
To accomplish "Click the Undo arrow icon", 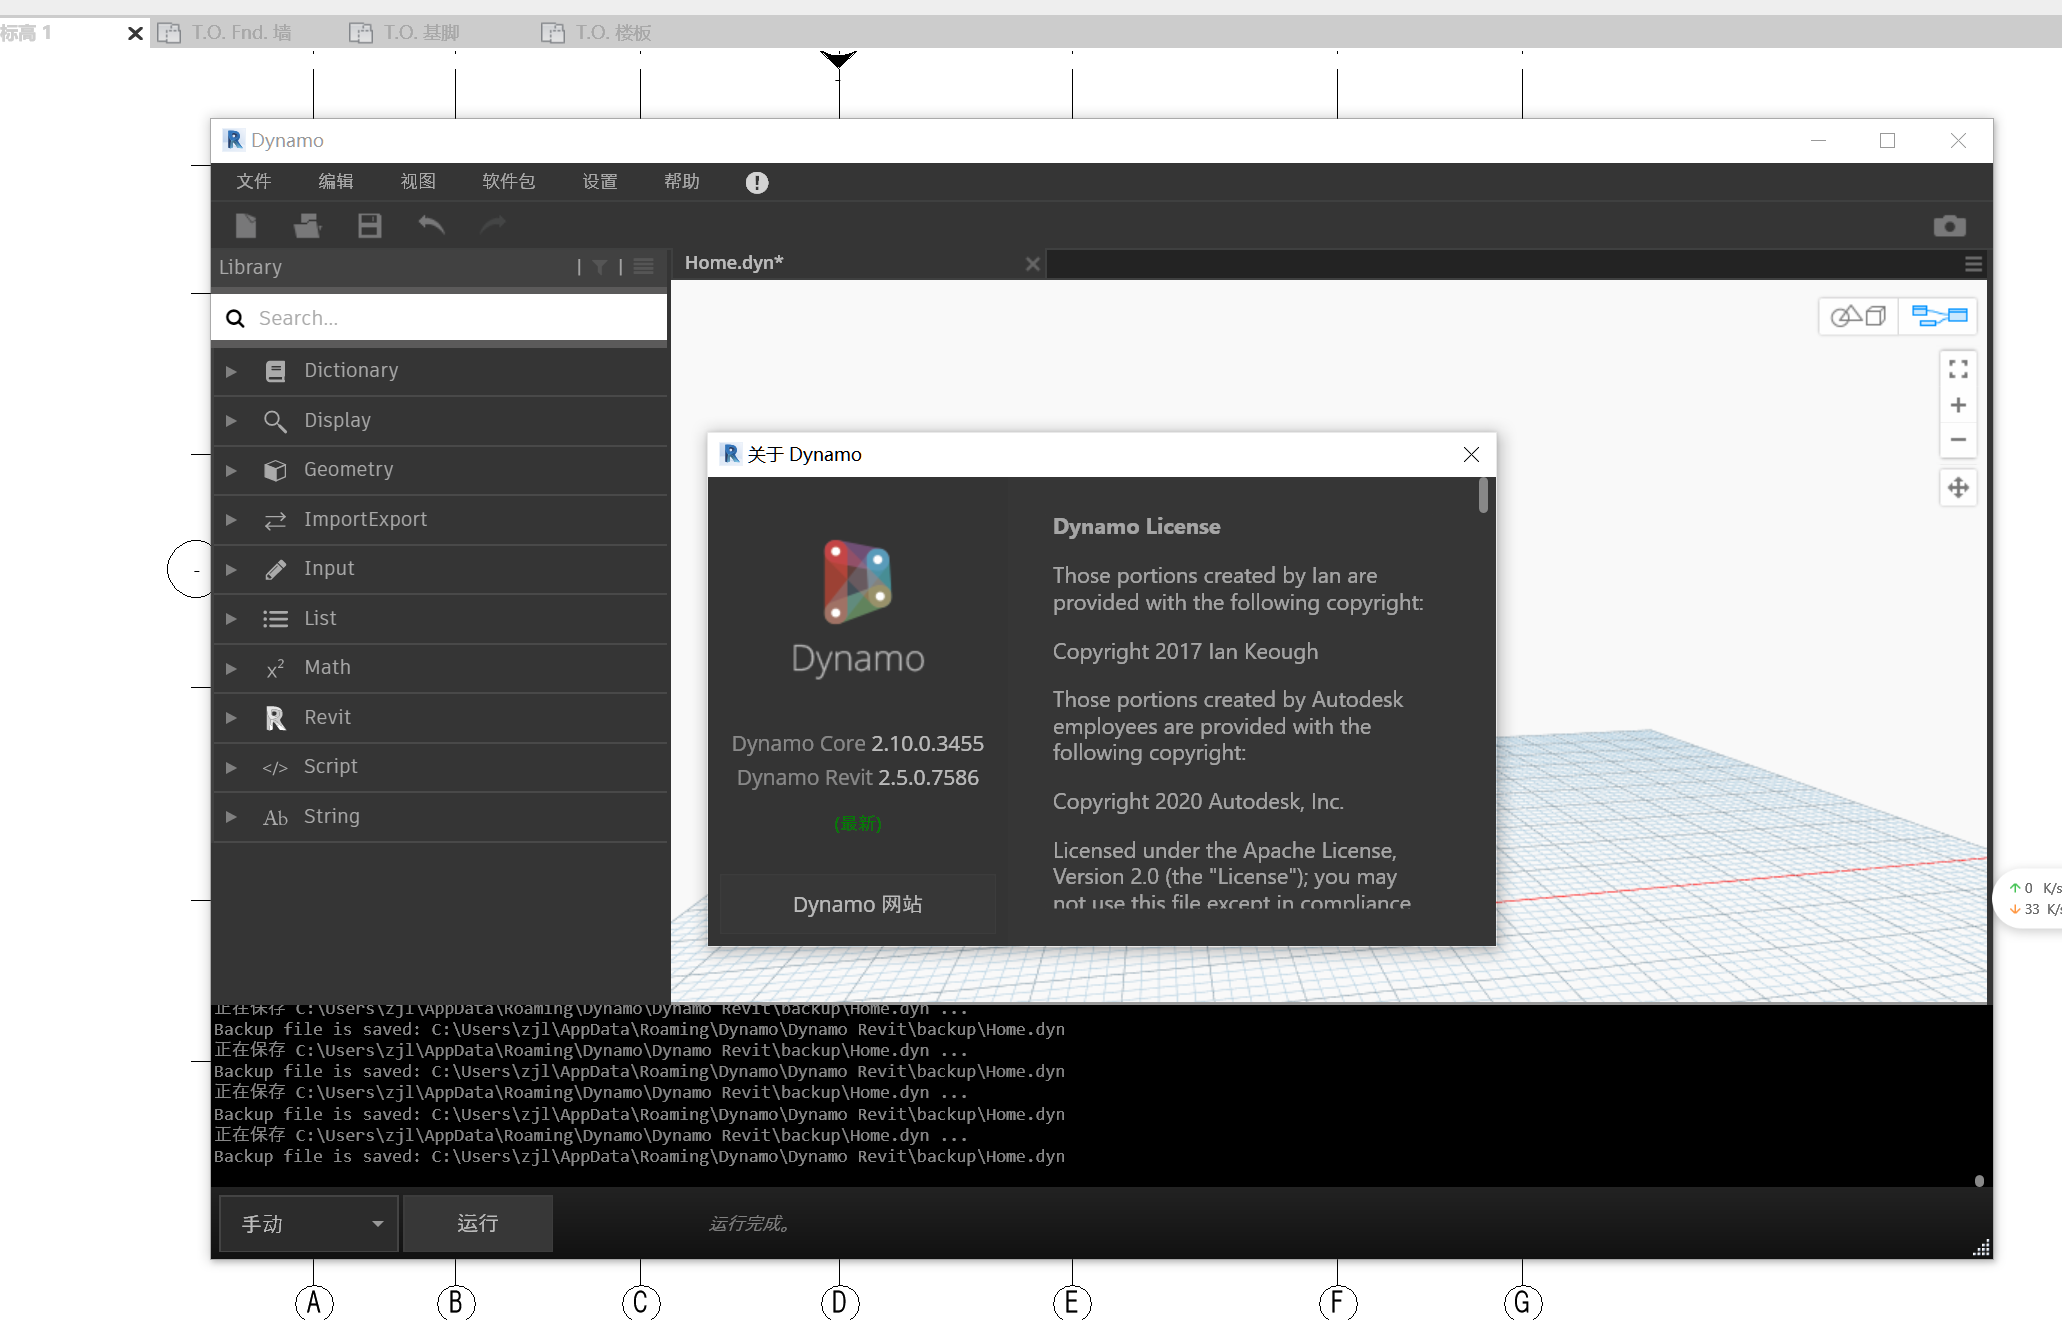I will [x=431, y=226].
